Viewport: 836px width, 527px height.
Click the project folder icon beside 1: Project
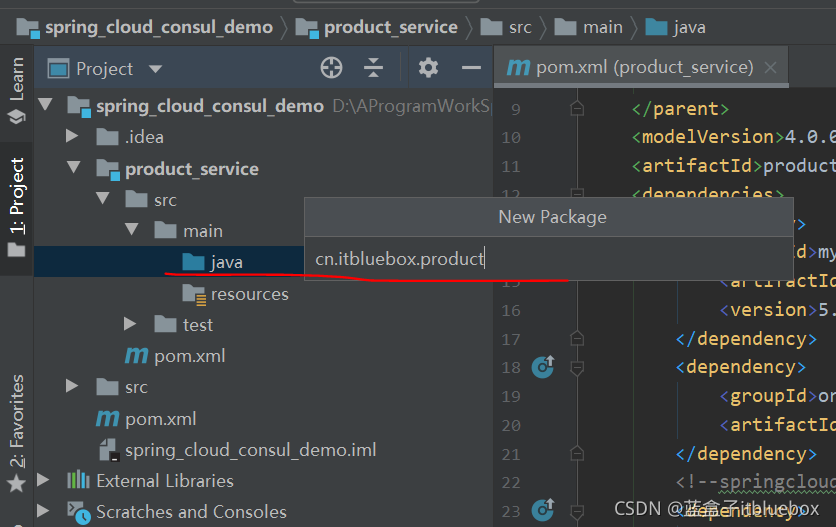click(x=17, y=250)
